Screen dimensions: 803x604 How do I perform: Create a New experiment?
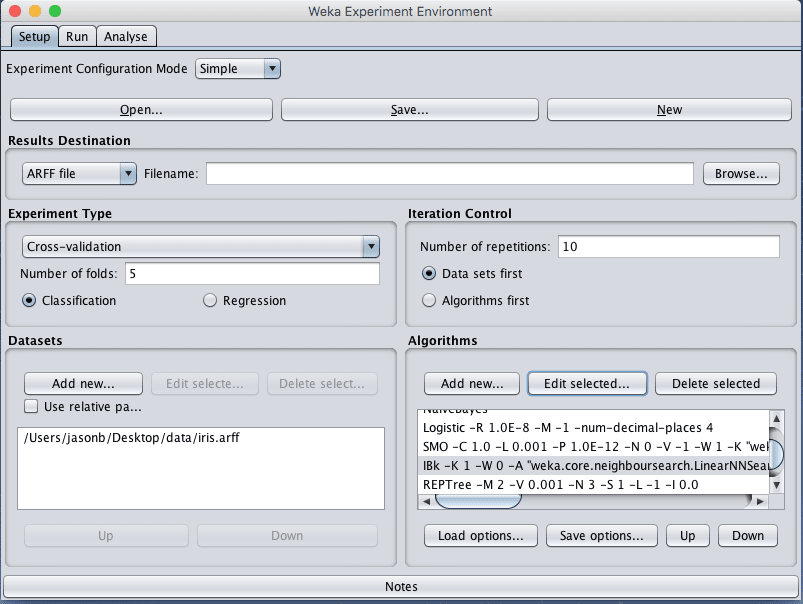(x=669, y=110)
